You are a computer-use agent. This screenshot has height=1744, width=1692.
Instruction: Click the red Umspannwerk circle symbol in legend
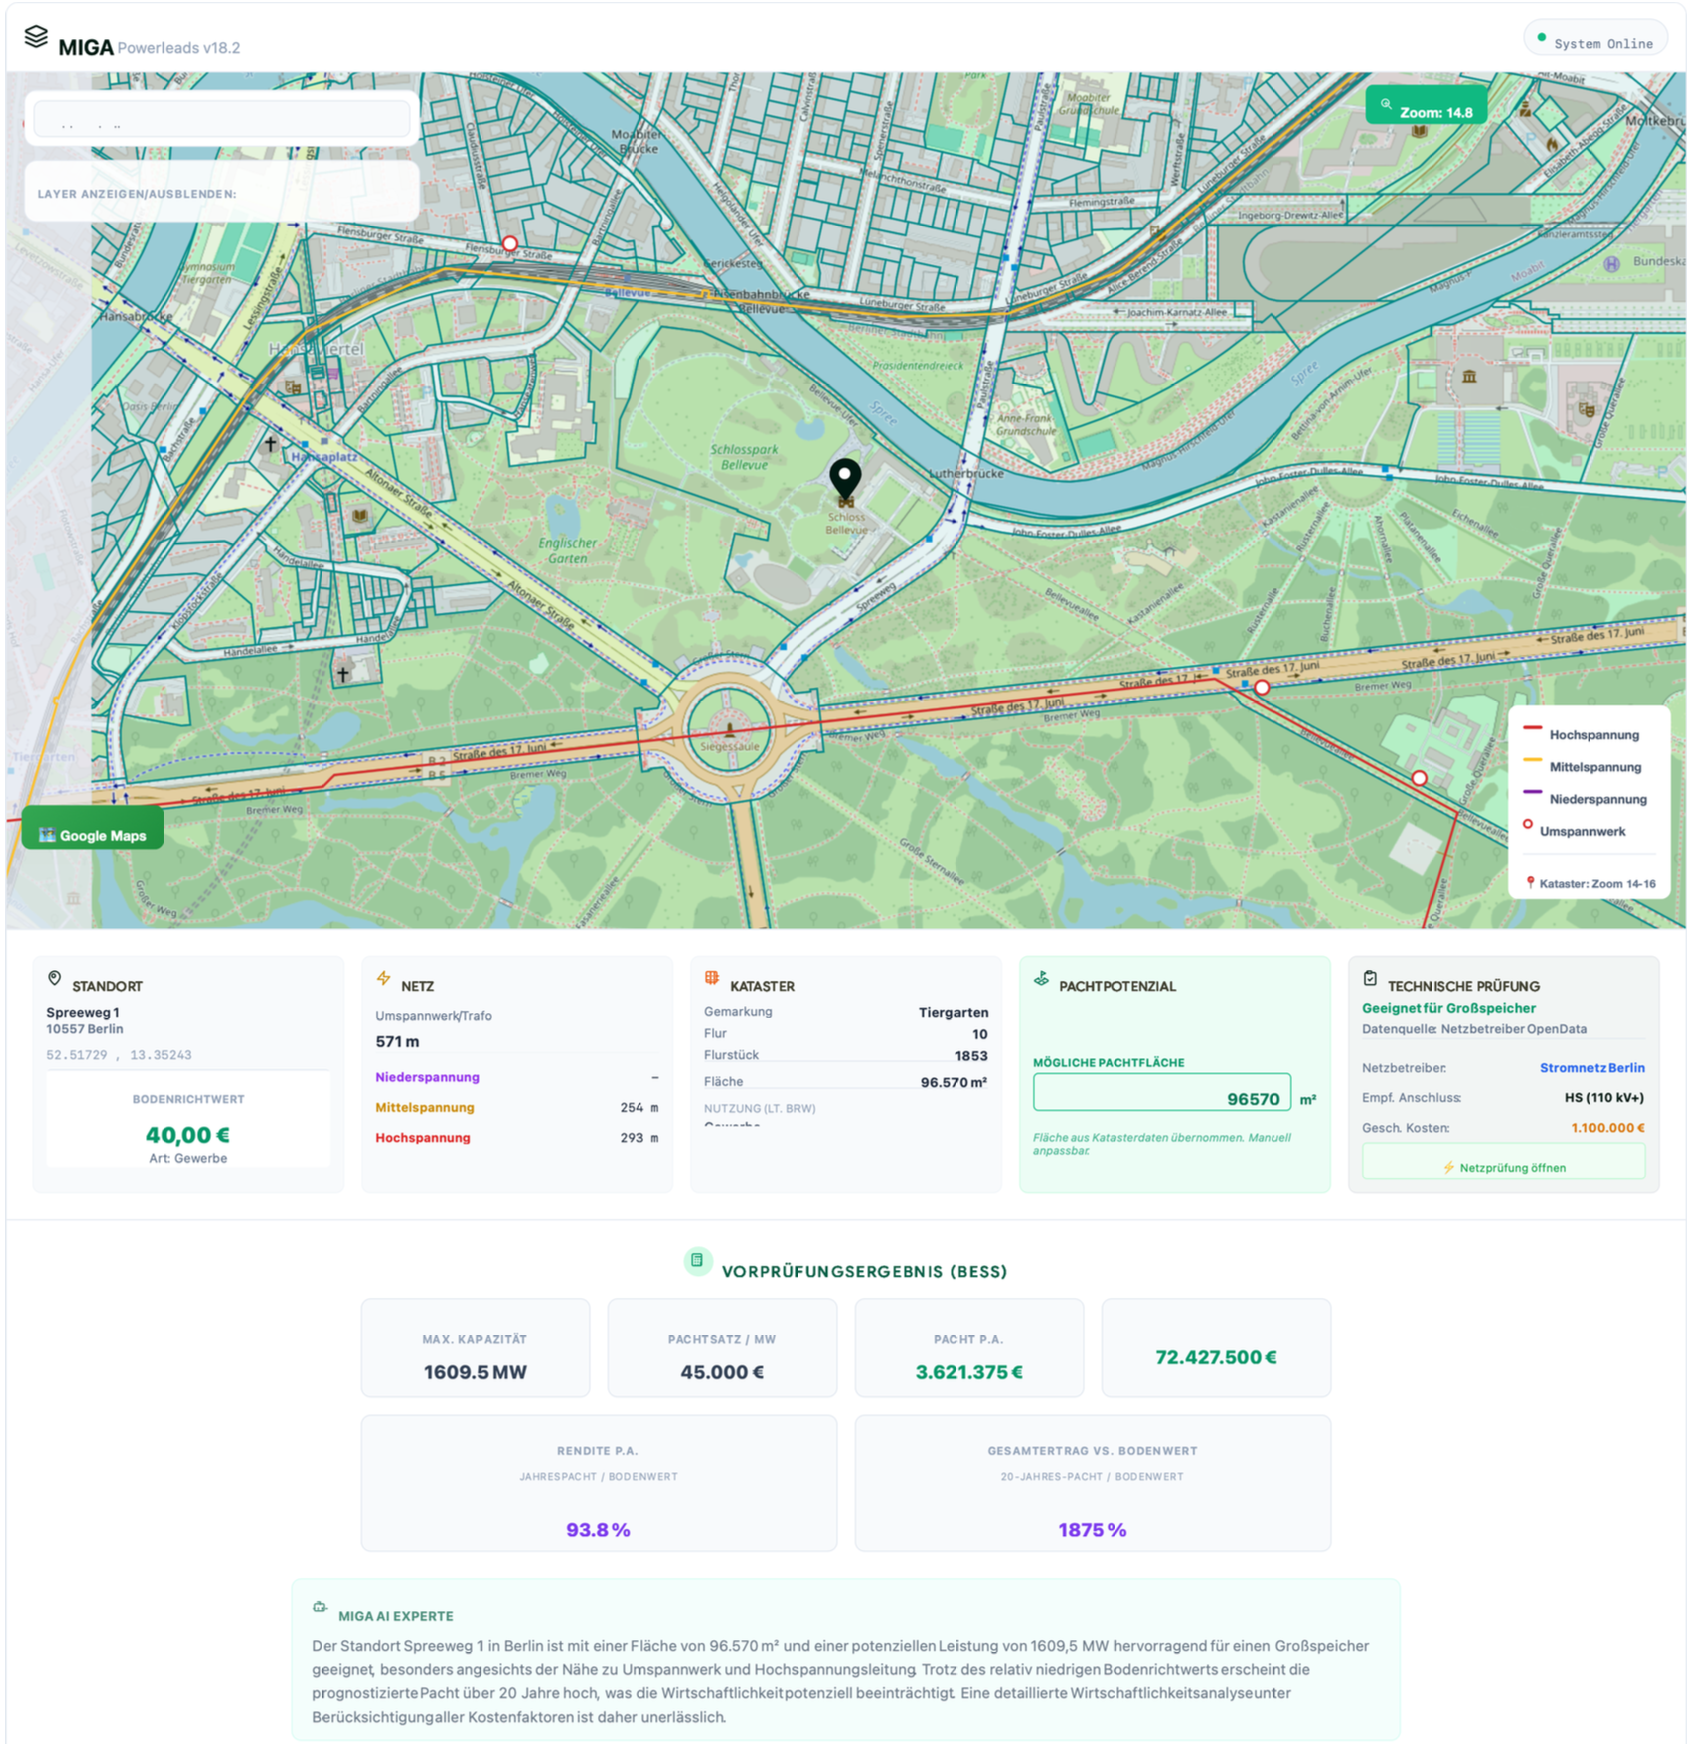coord(1528,824)
